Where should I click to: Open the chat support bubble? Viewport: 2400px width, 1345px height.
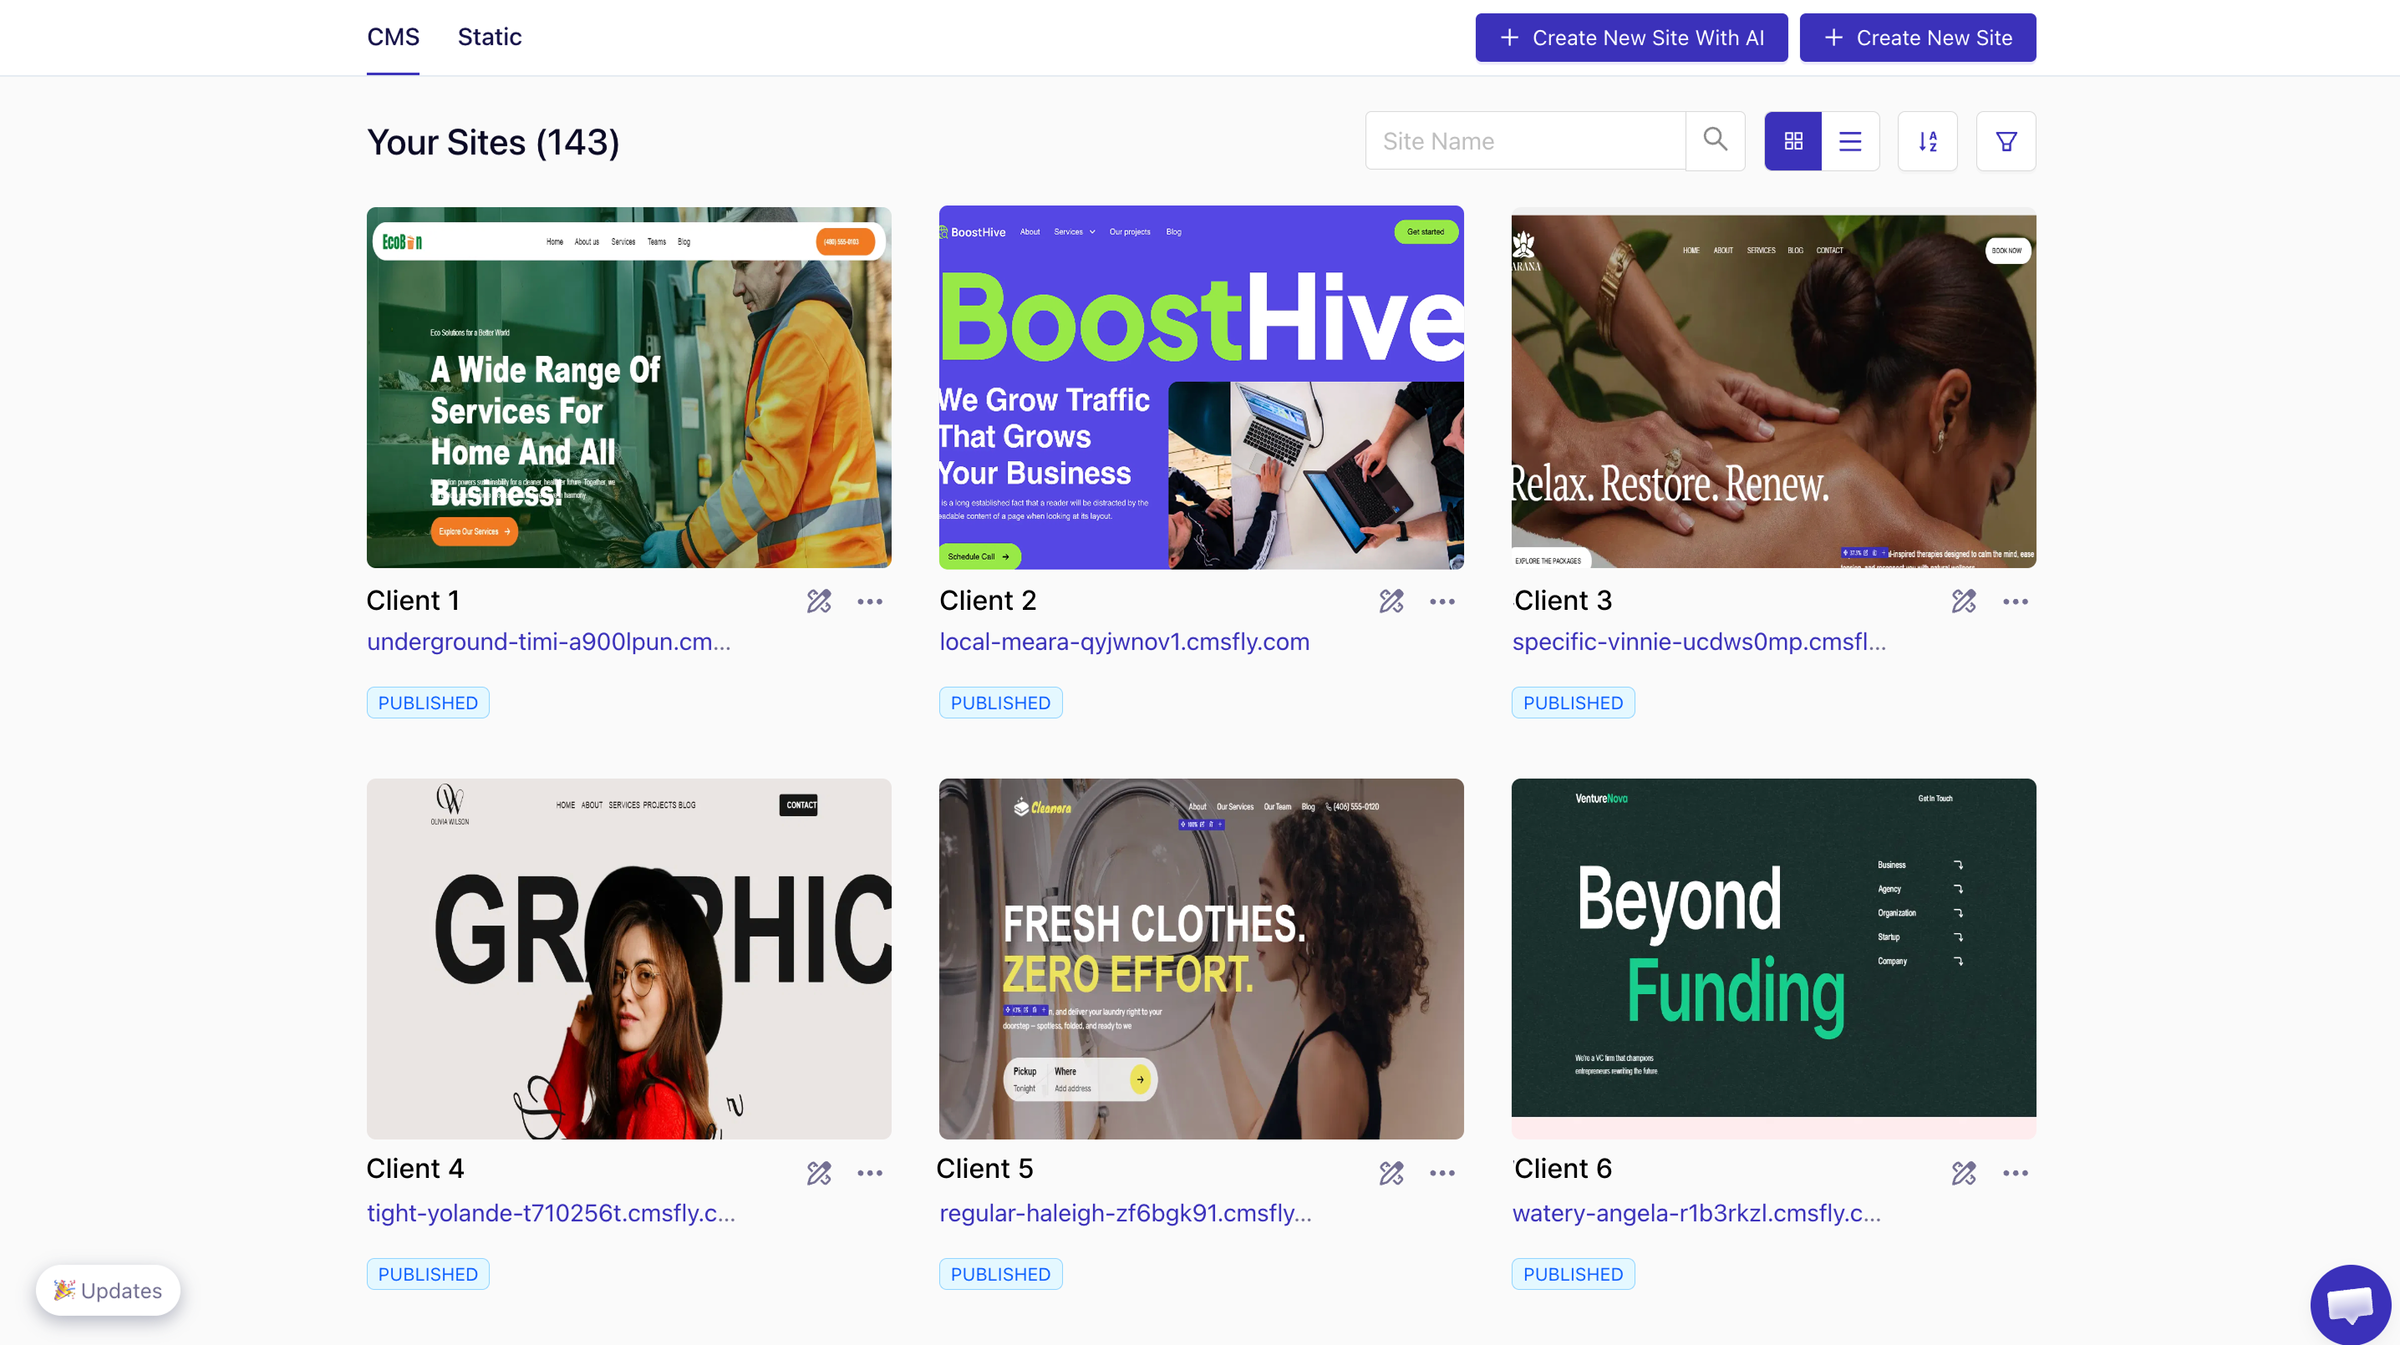click(x=2349, y=1303)
